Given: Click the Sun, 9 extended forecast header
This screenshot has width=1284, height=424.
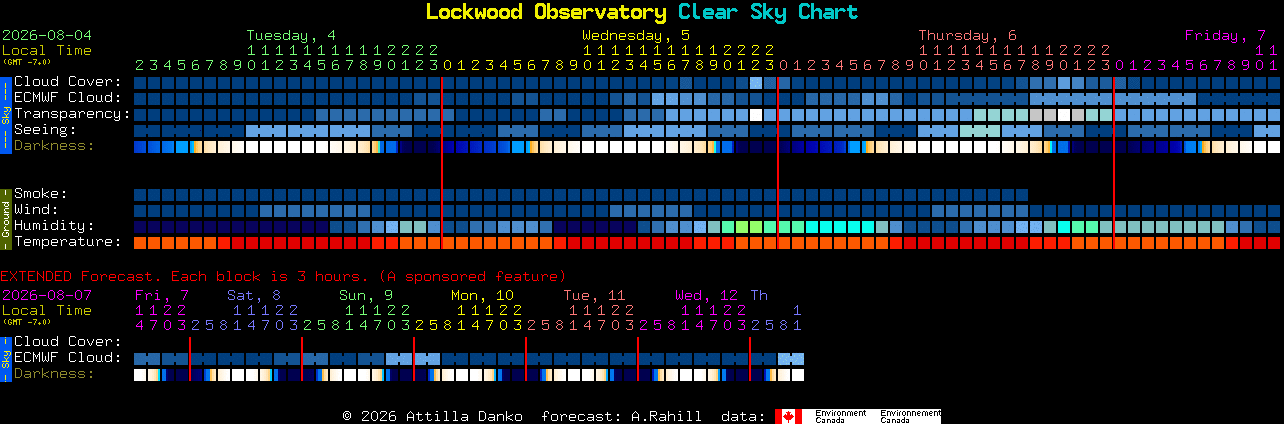Looking at the screenshot, I should [366, 295].
